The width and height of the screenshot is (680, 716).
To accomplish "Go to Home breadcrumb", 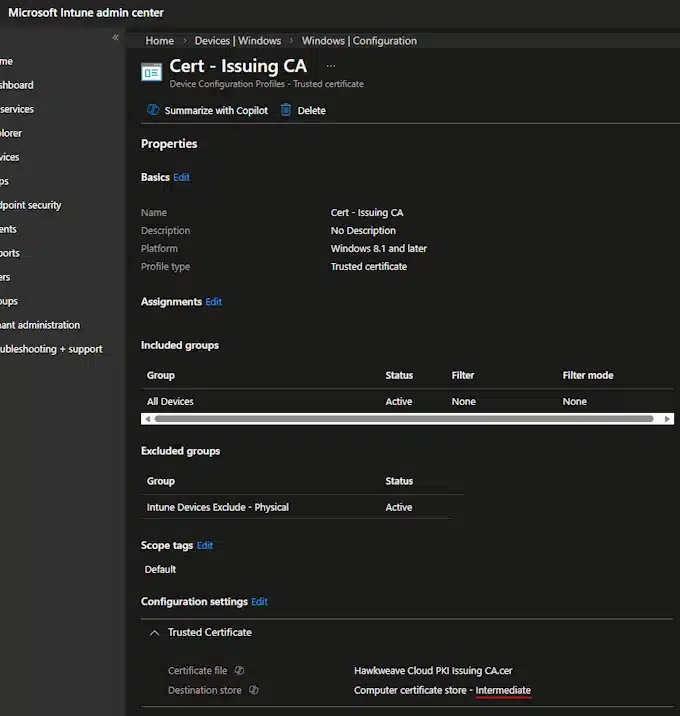I will [159, 41].
